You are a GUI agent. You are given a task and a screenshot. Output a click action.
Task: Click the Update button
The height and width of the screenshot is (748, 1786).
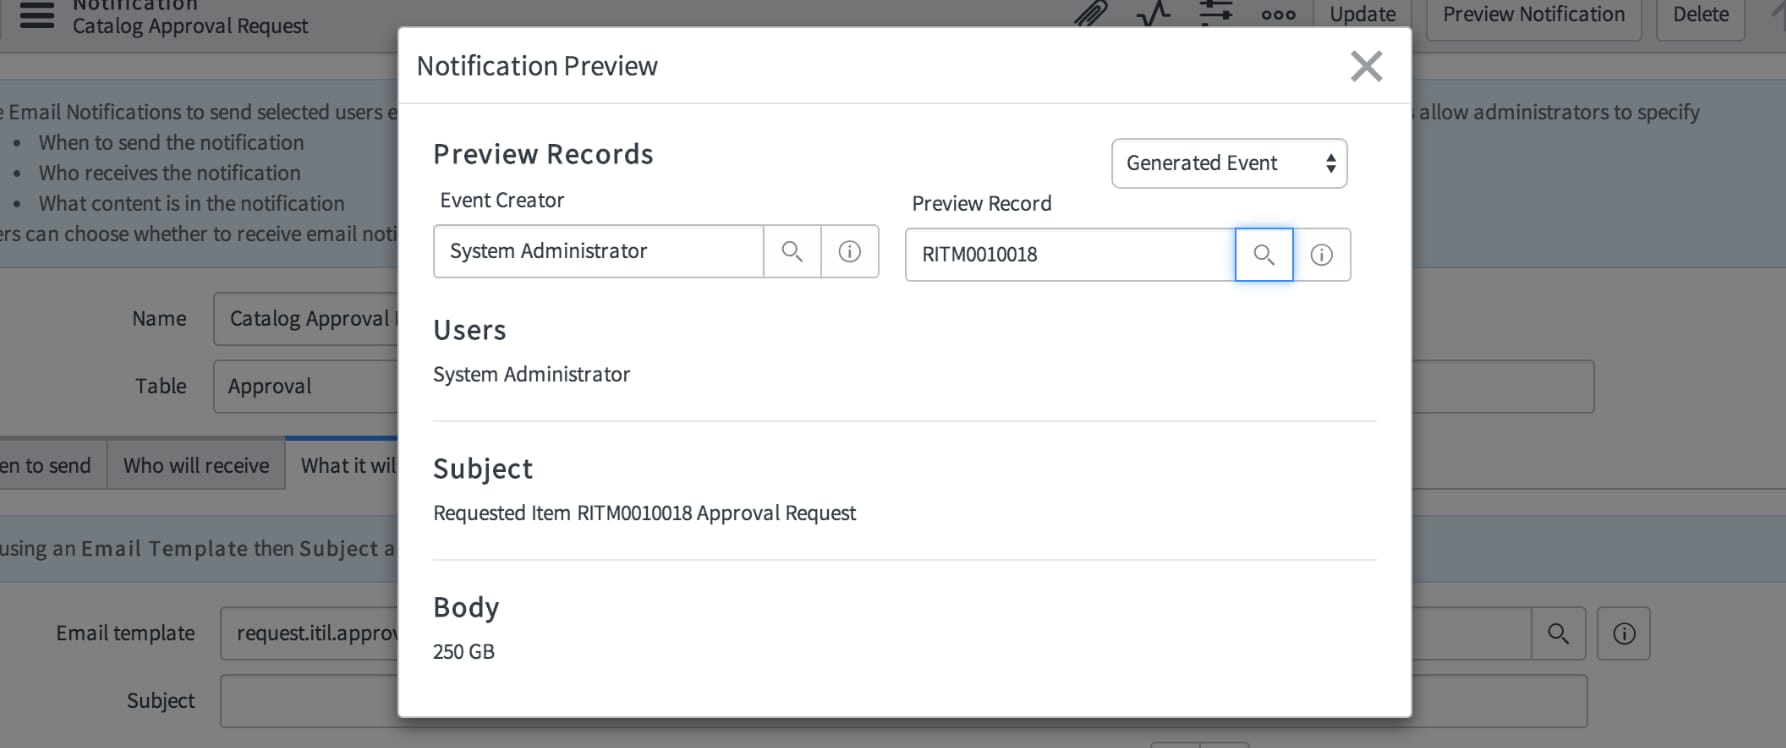coord(1362,14)
